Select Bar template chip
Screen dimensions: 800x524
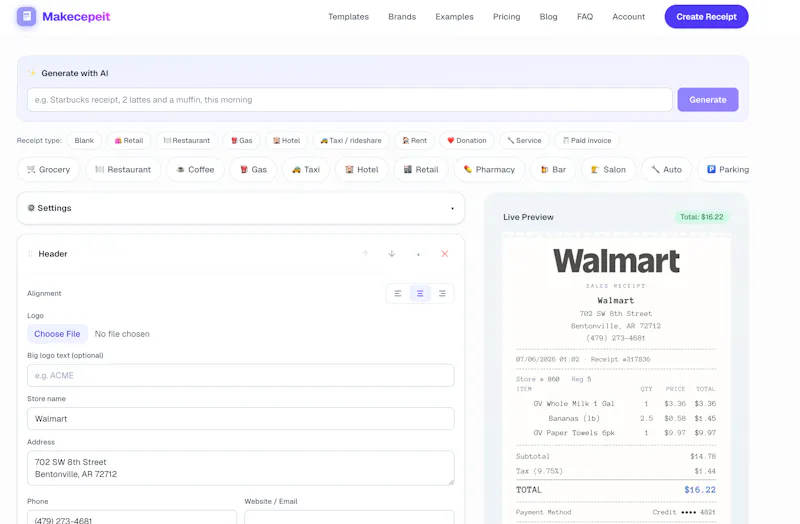(554, 169)
